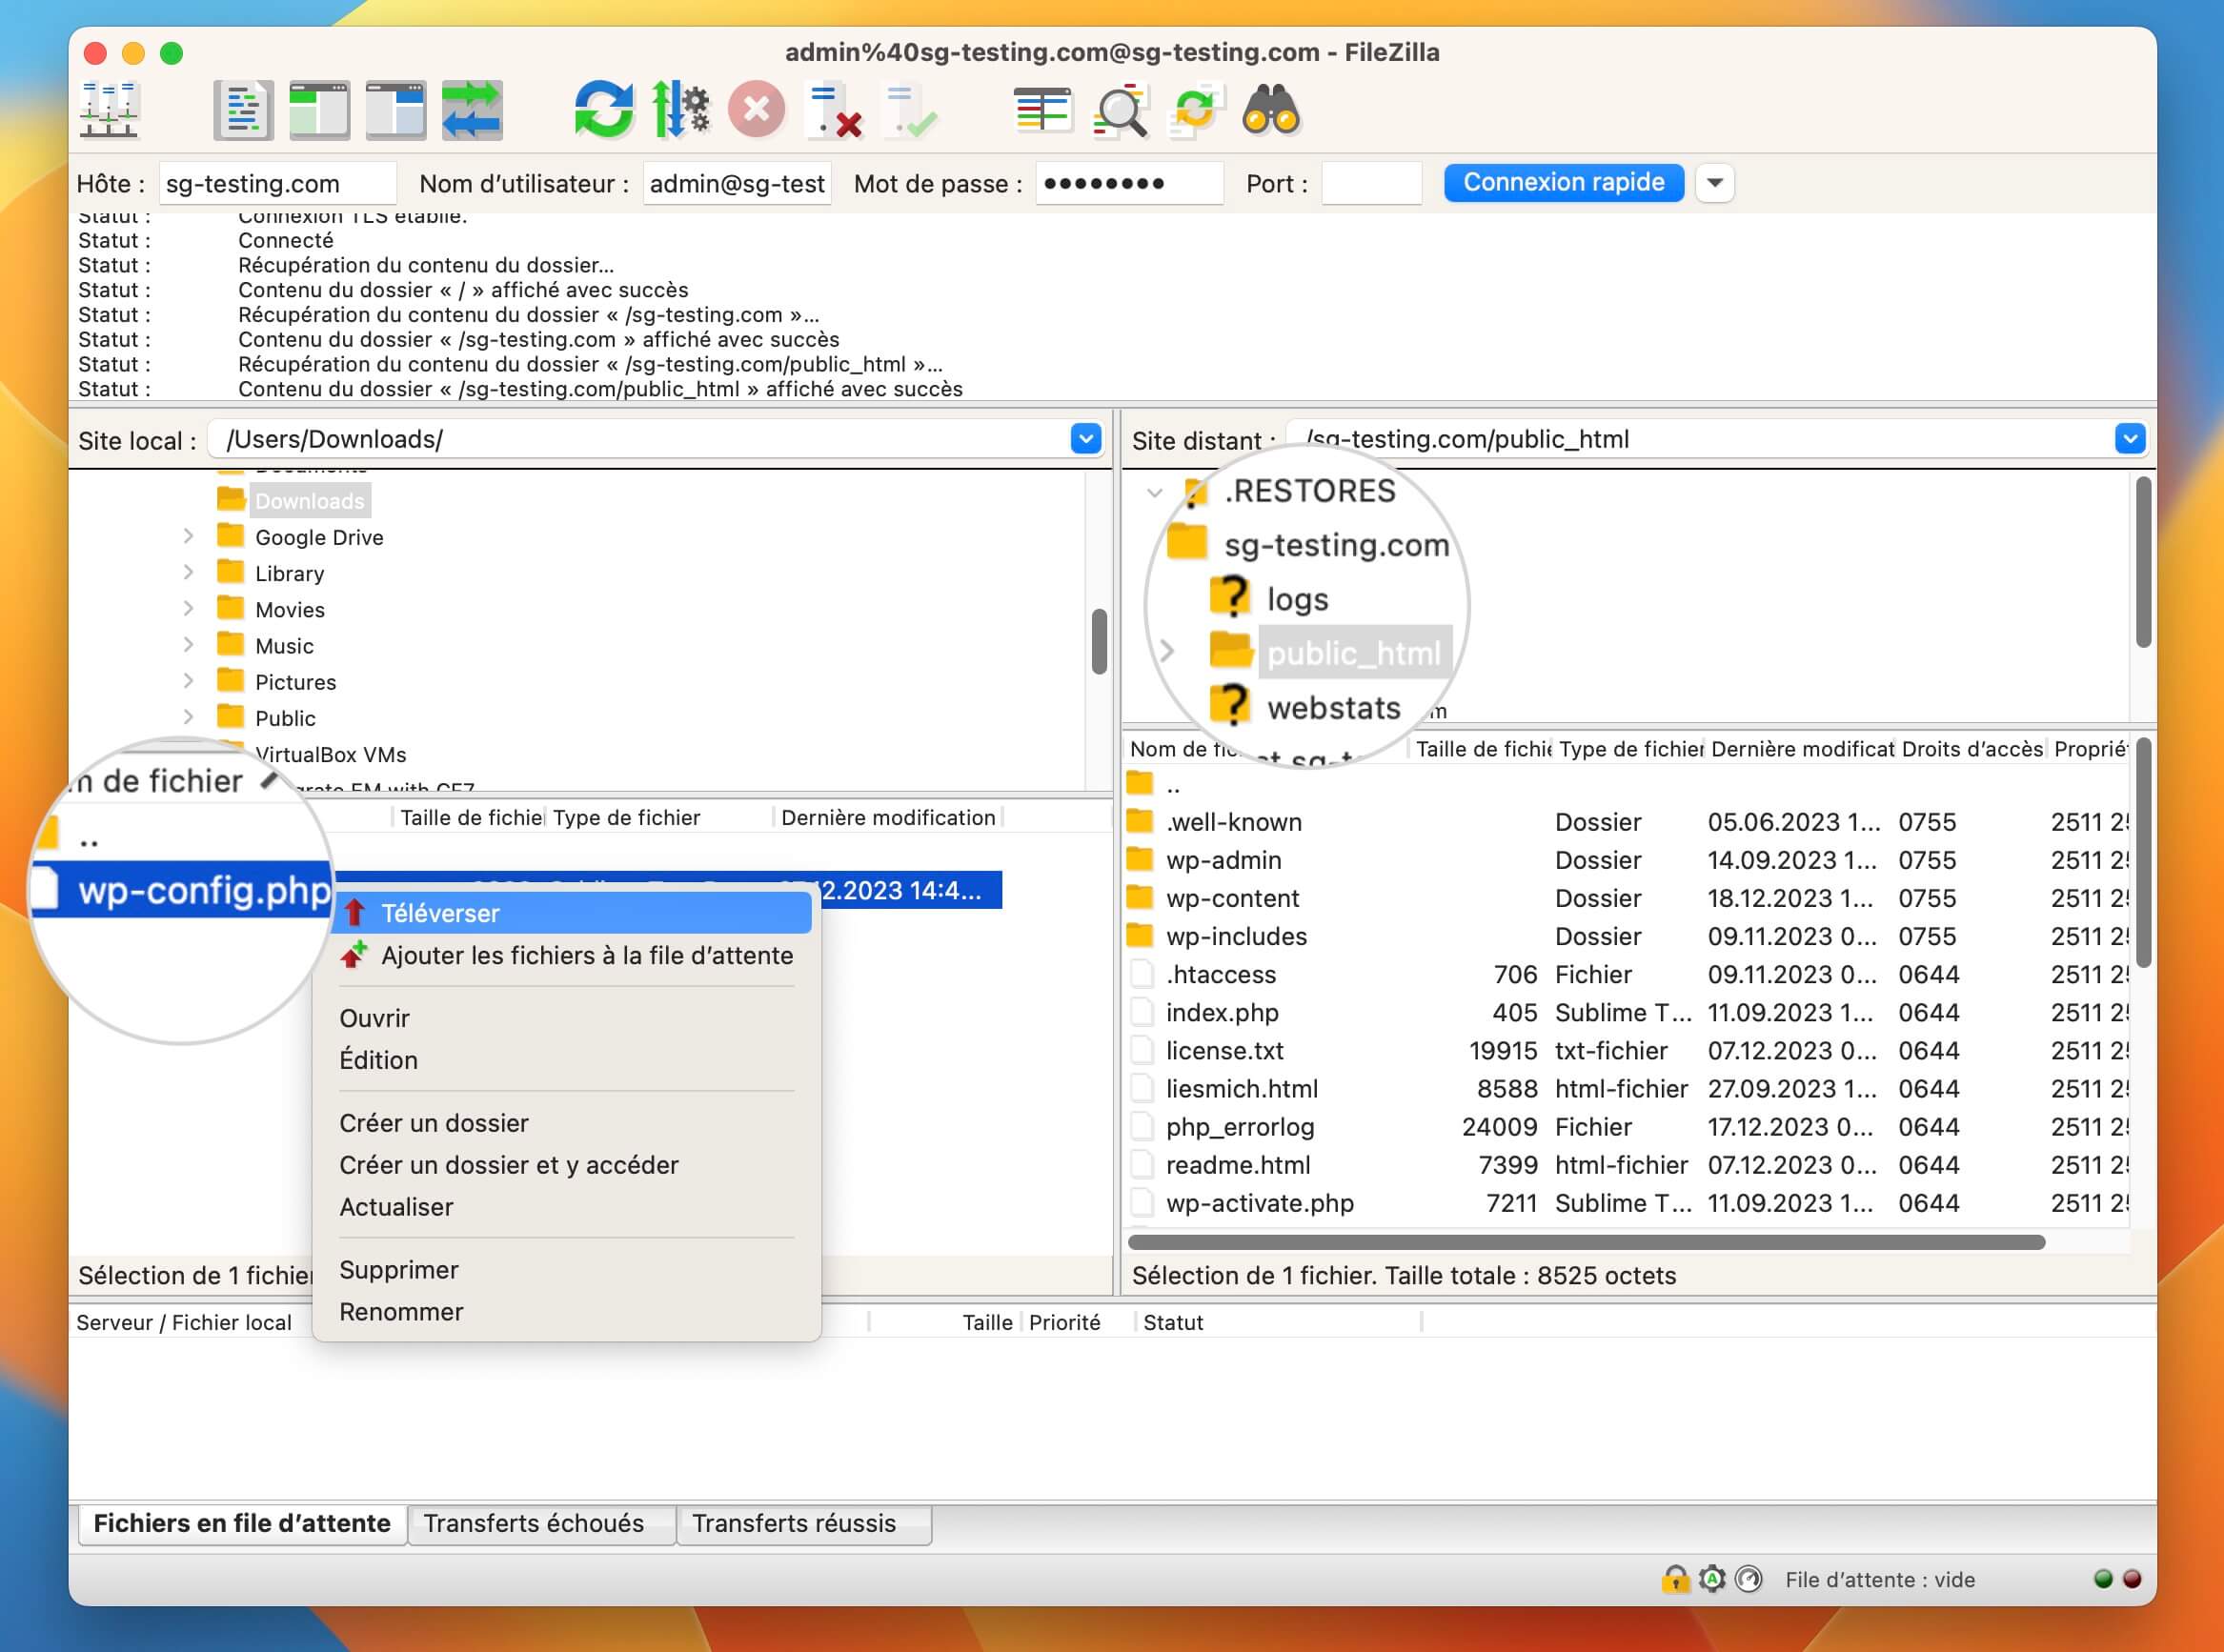This screenshot has height=1652, width=2224.
Task: Expand the Pictures folder
Action: point(188,680)
